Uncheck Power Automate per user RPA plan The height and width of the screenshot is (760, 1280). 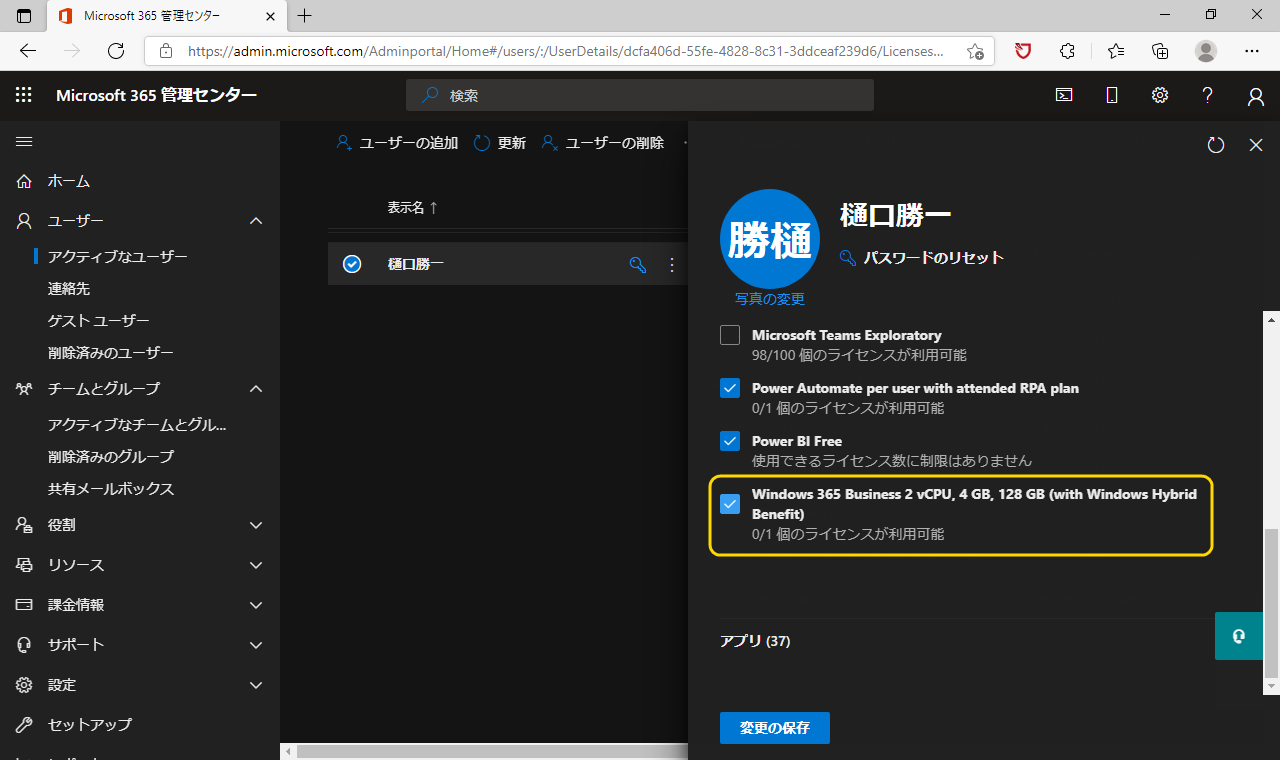(730, 388)
